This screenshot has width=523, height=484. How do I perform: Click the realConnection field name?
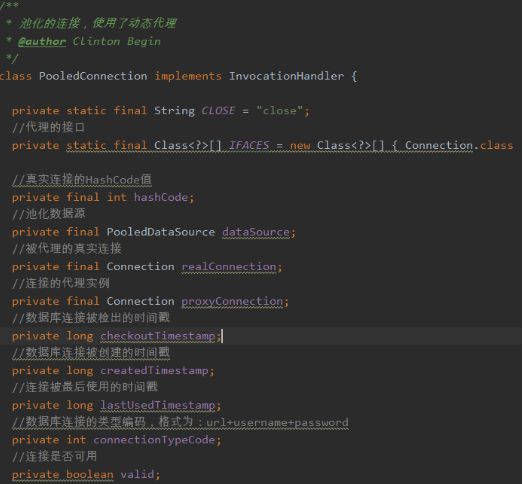click(229, 267)
